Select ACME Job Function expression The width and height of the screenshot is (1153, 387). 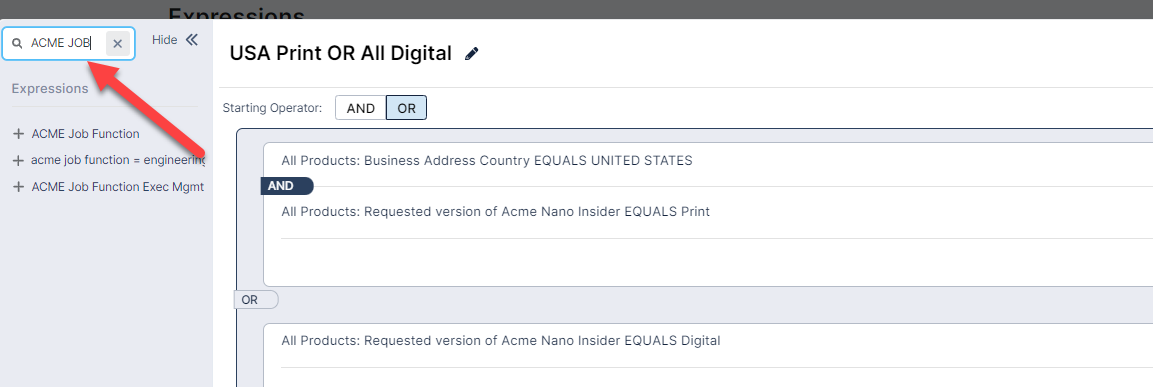(x=85, y=134)
